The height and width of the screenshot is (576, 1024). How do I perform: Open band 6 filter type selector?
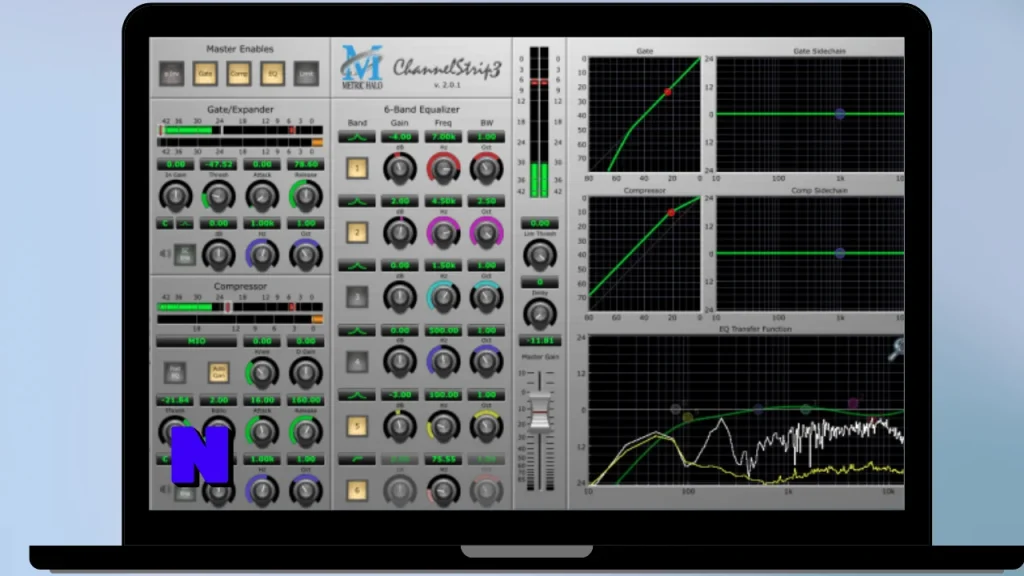point(357,460)
